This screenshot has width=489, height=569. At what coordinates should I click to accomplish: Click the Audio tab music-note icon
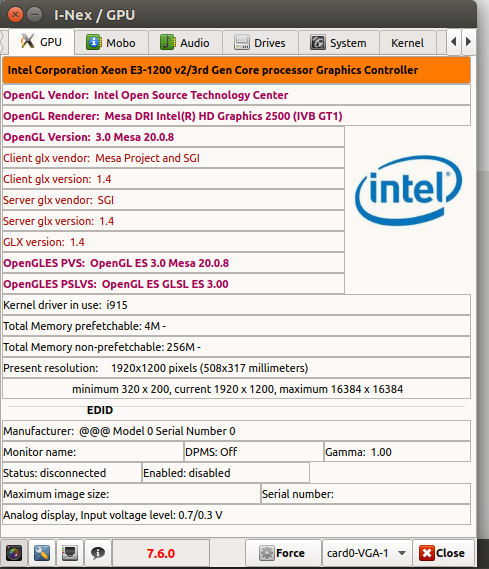click(168, 42)
